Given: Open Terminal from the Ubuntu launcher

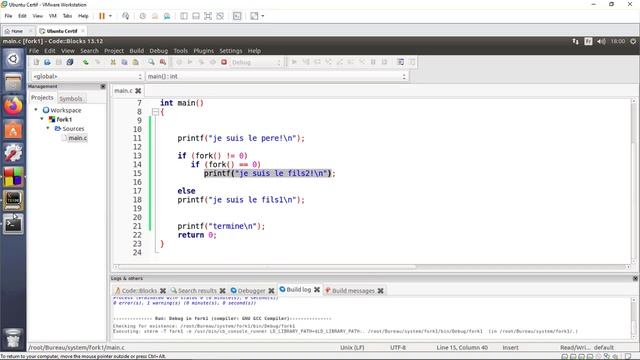Looking at the screenshot, I should pyautogui.click(x=13, y=224).
